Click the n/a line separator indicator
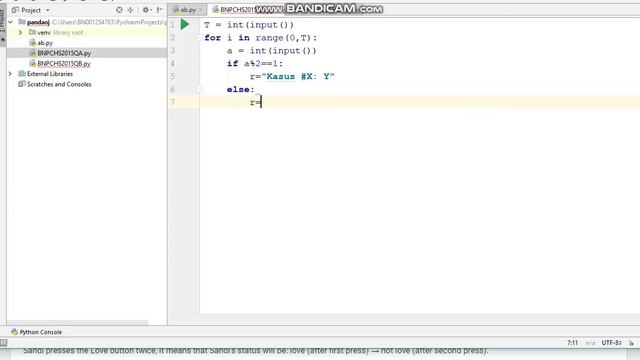Screen dimensions: 640x360 tap(590, 343)
